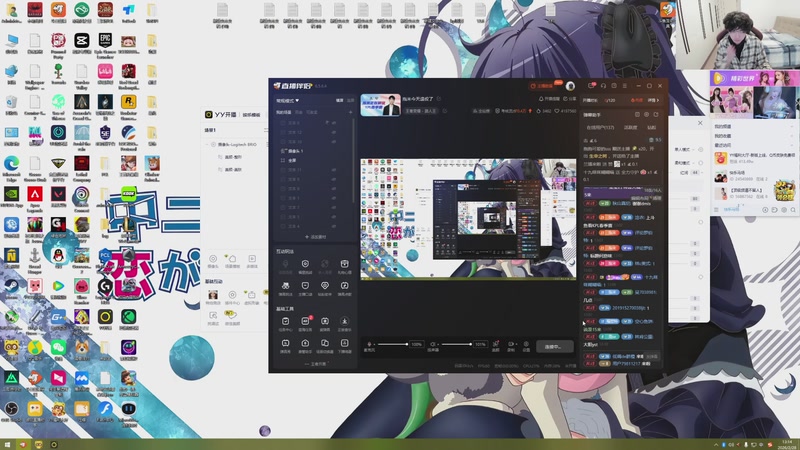
Task: Adjust the microphone volume slider
Action: 393,344
